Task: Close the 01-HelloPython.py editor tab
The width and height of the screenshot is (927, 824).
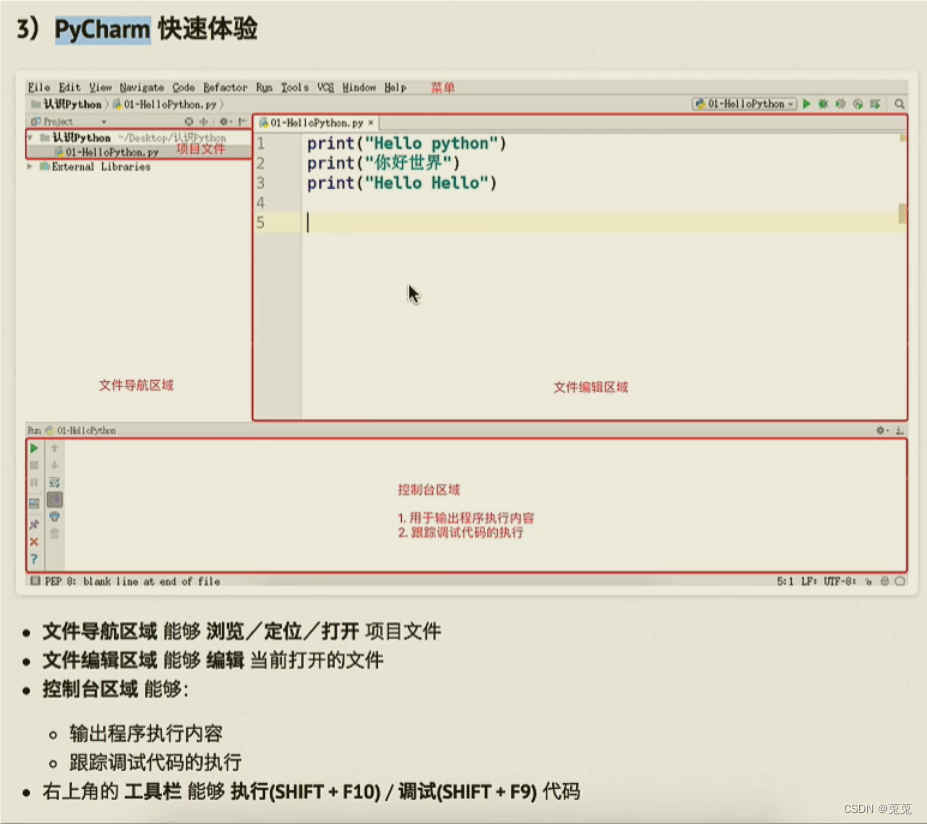Action: [371, 123]
